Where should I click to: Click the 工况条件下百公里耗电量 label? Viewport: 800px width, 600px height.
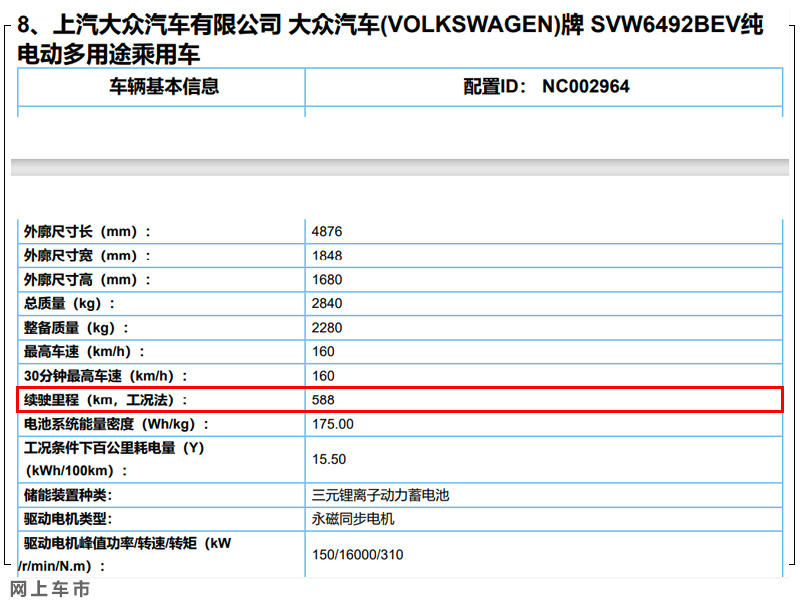[114, 459]
